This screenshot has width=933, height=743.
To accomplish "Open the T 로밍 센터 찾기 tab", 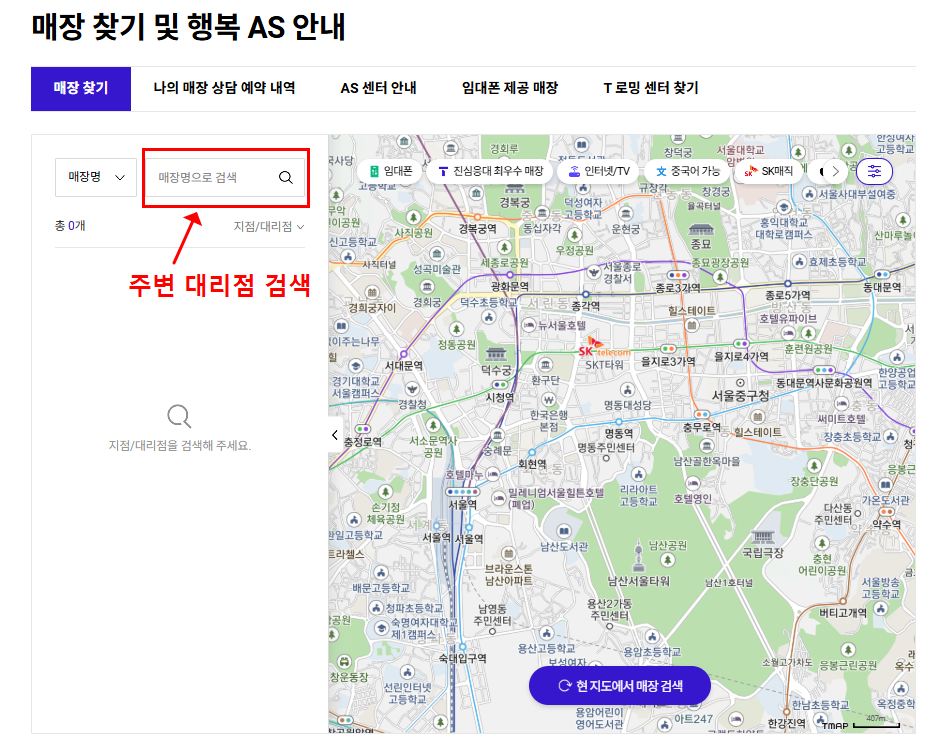I will 651,89.
